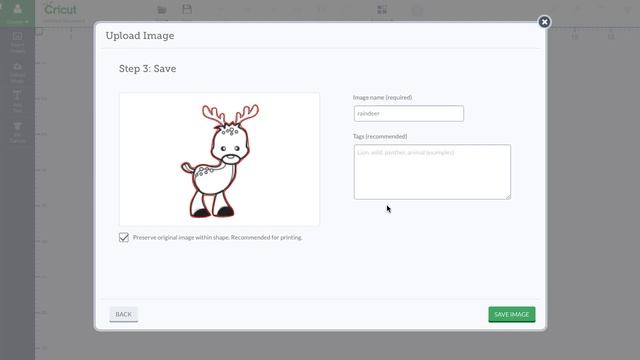Close the Upload Image dialog
The image size is (640, 360).
[544, 22]
